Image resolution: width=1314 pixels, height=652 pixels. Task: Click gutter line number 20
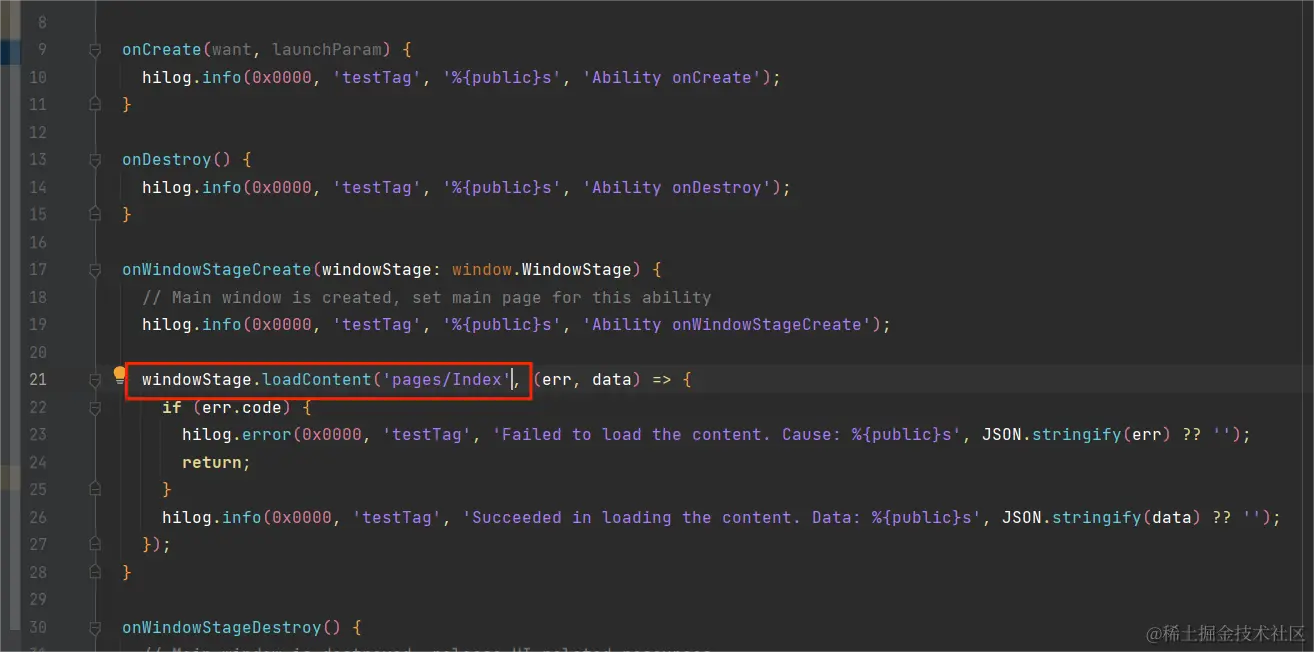[x=38, y=352]
